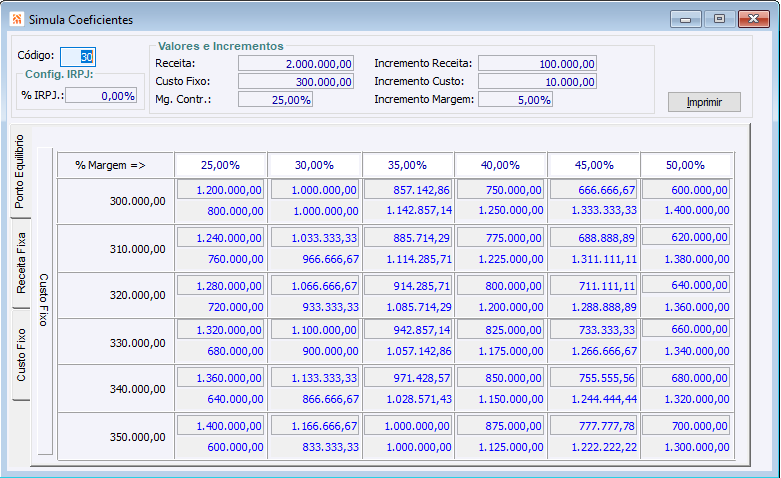Click the cell 1.380.000,00
Viewport: 781px width, 478px height.
[x=697, y=259]
